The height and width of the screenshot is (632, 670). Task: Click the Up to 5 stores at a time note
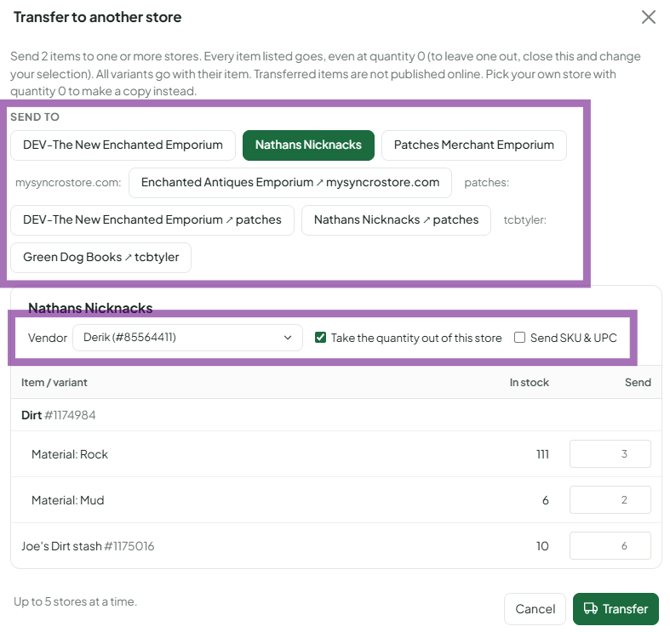75,602
